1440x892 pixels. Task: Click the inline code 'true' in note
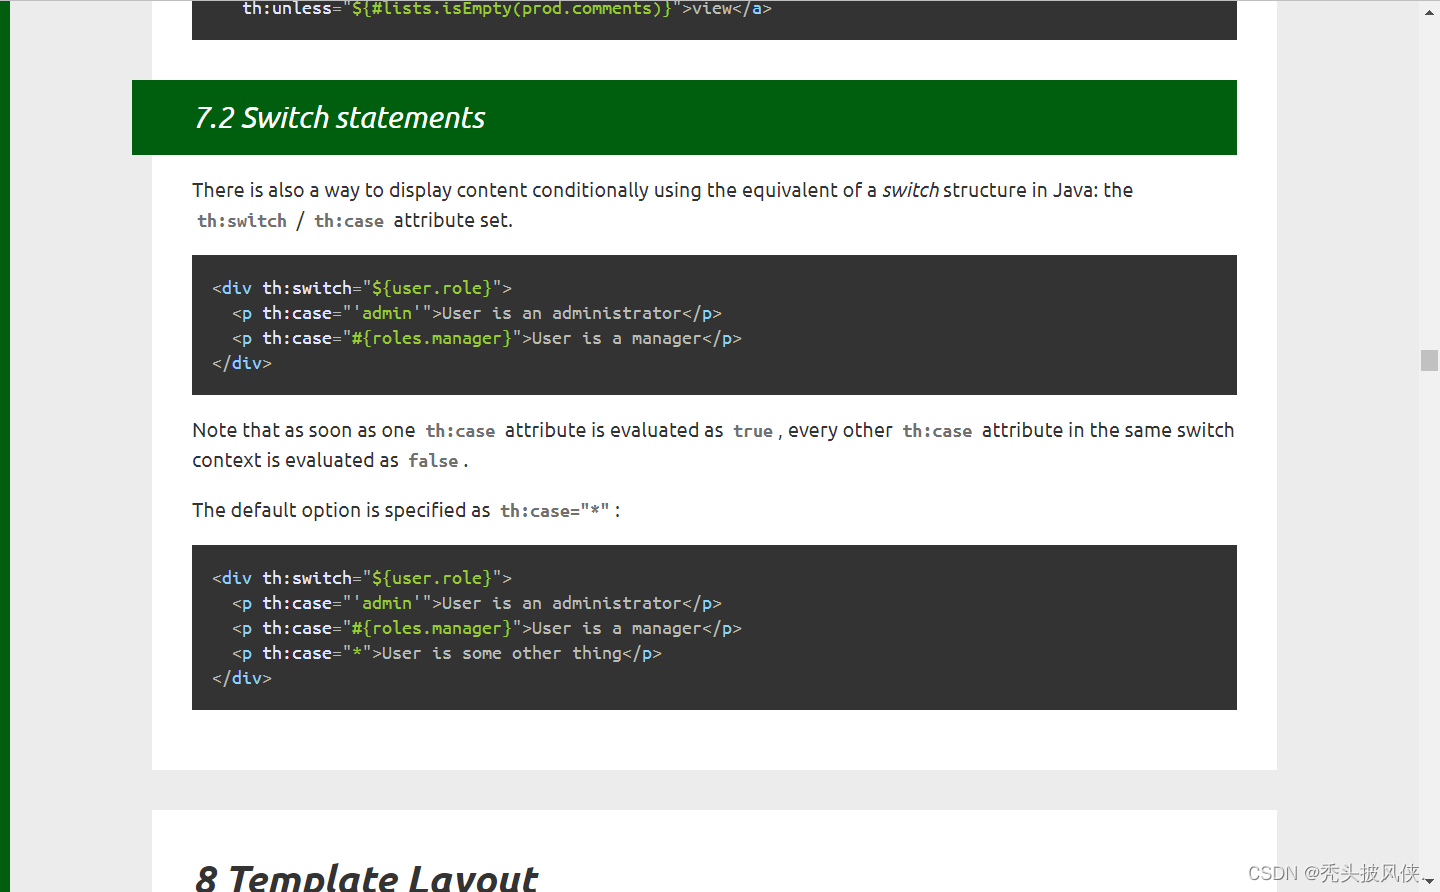pos(753,431)
